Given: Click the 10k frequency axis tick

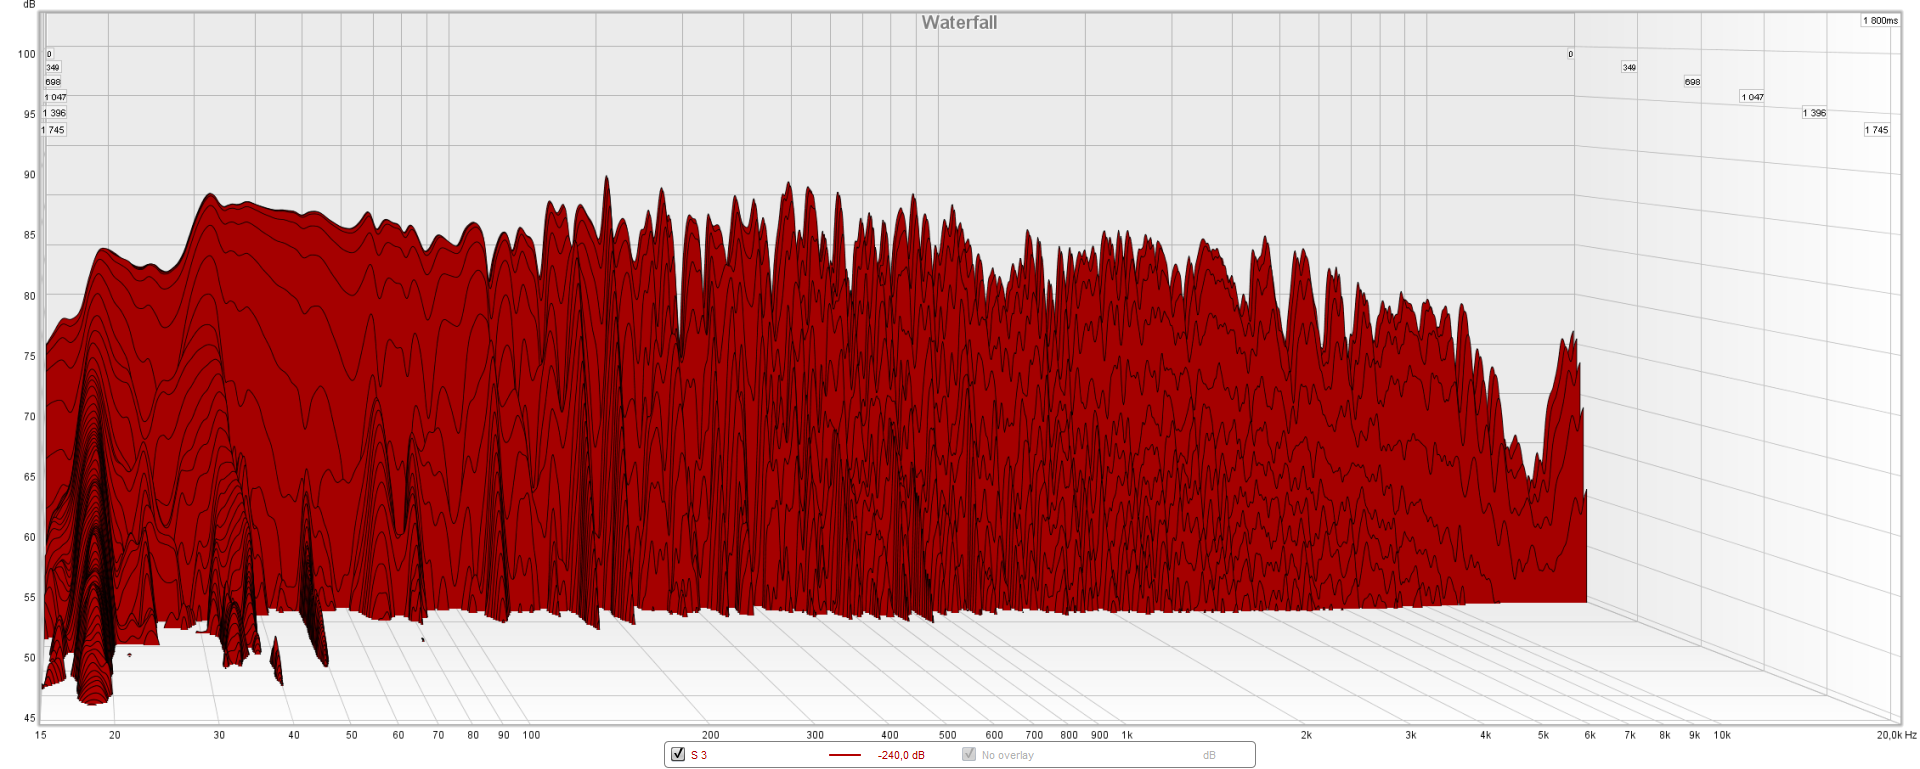Looking at the screenshot, I should (x=1721, y=735).
